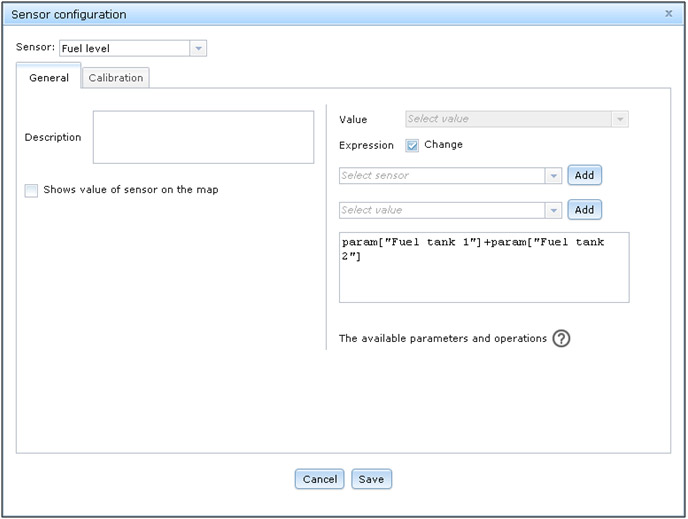The height and width of the screenshot is (519, 688).
Task: Toggle the Expression Change checkbox
Action: click(412, 145)
